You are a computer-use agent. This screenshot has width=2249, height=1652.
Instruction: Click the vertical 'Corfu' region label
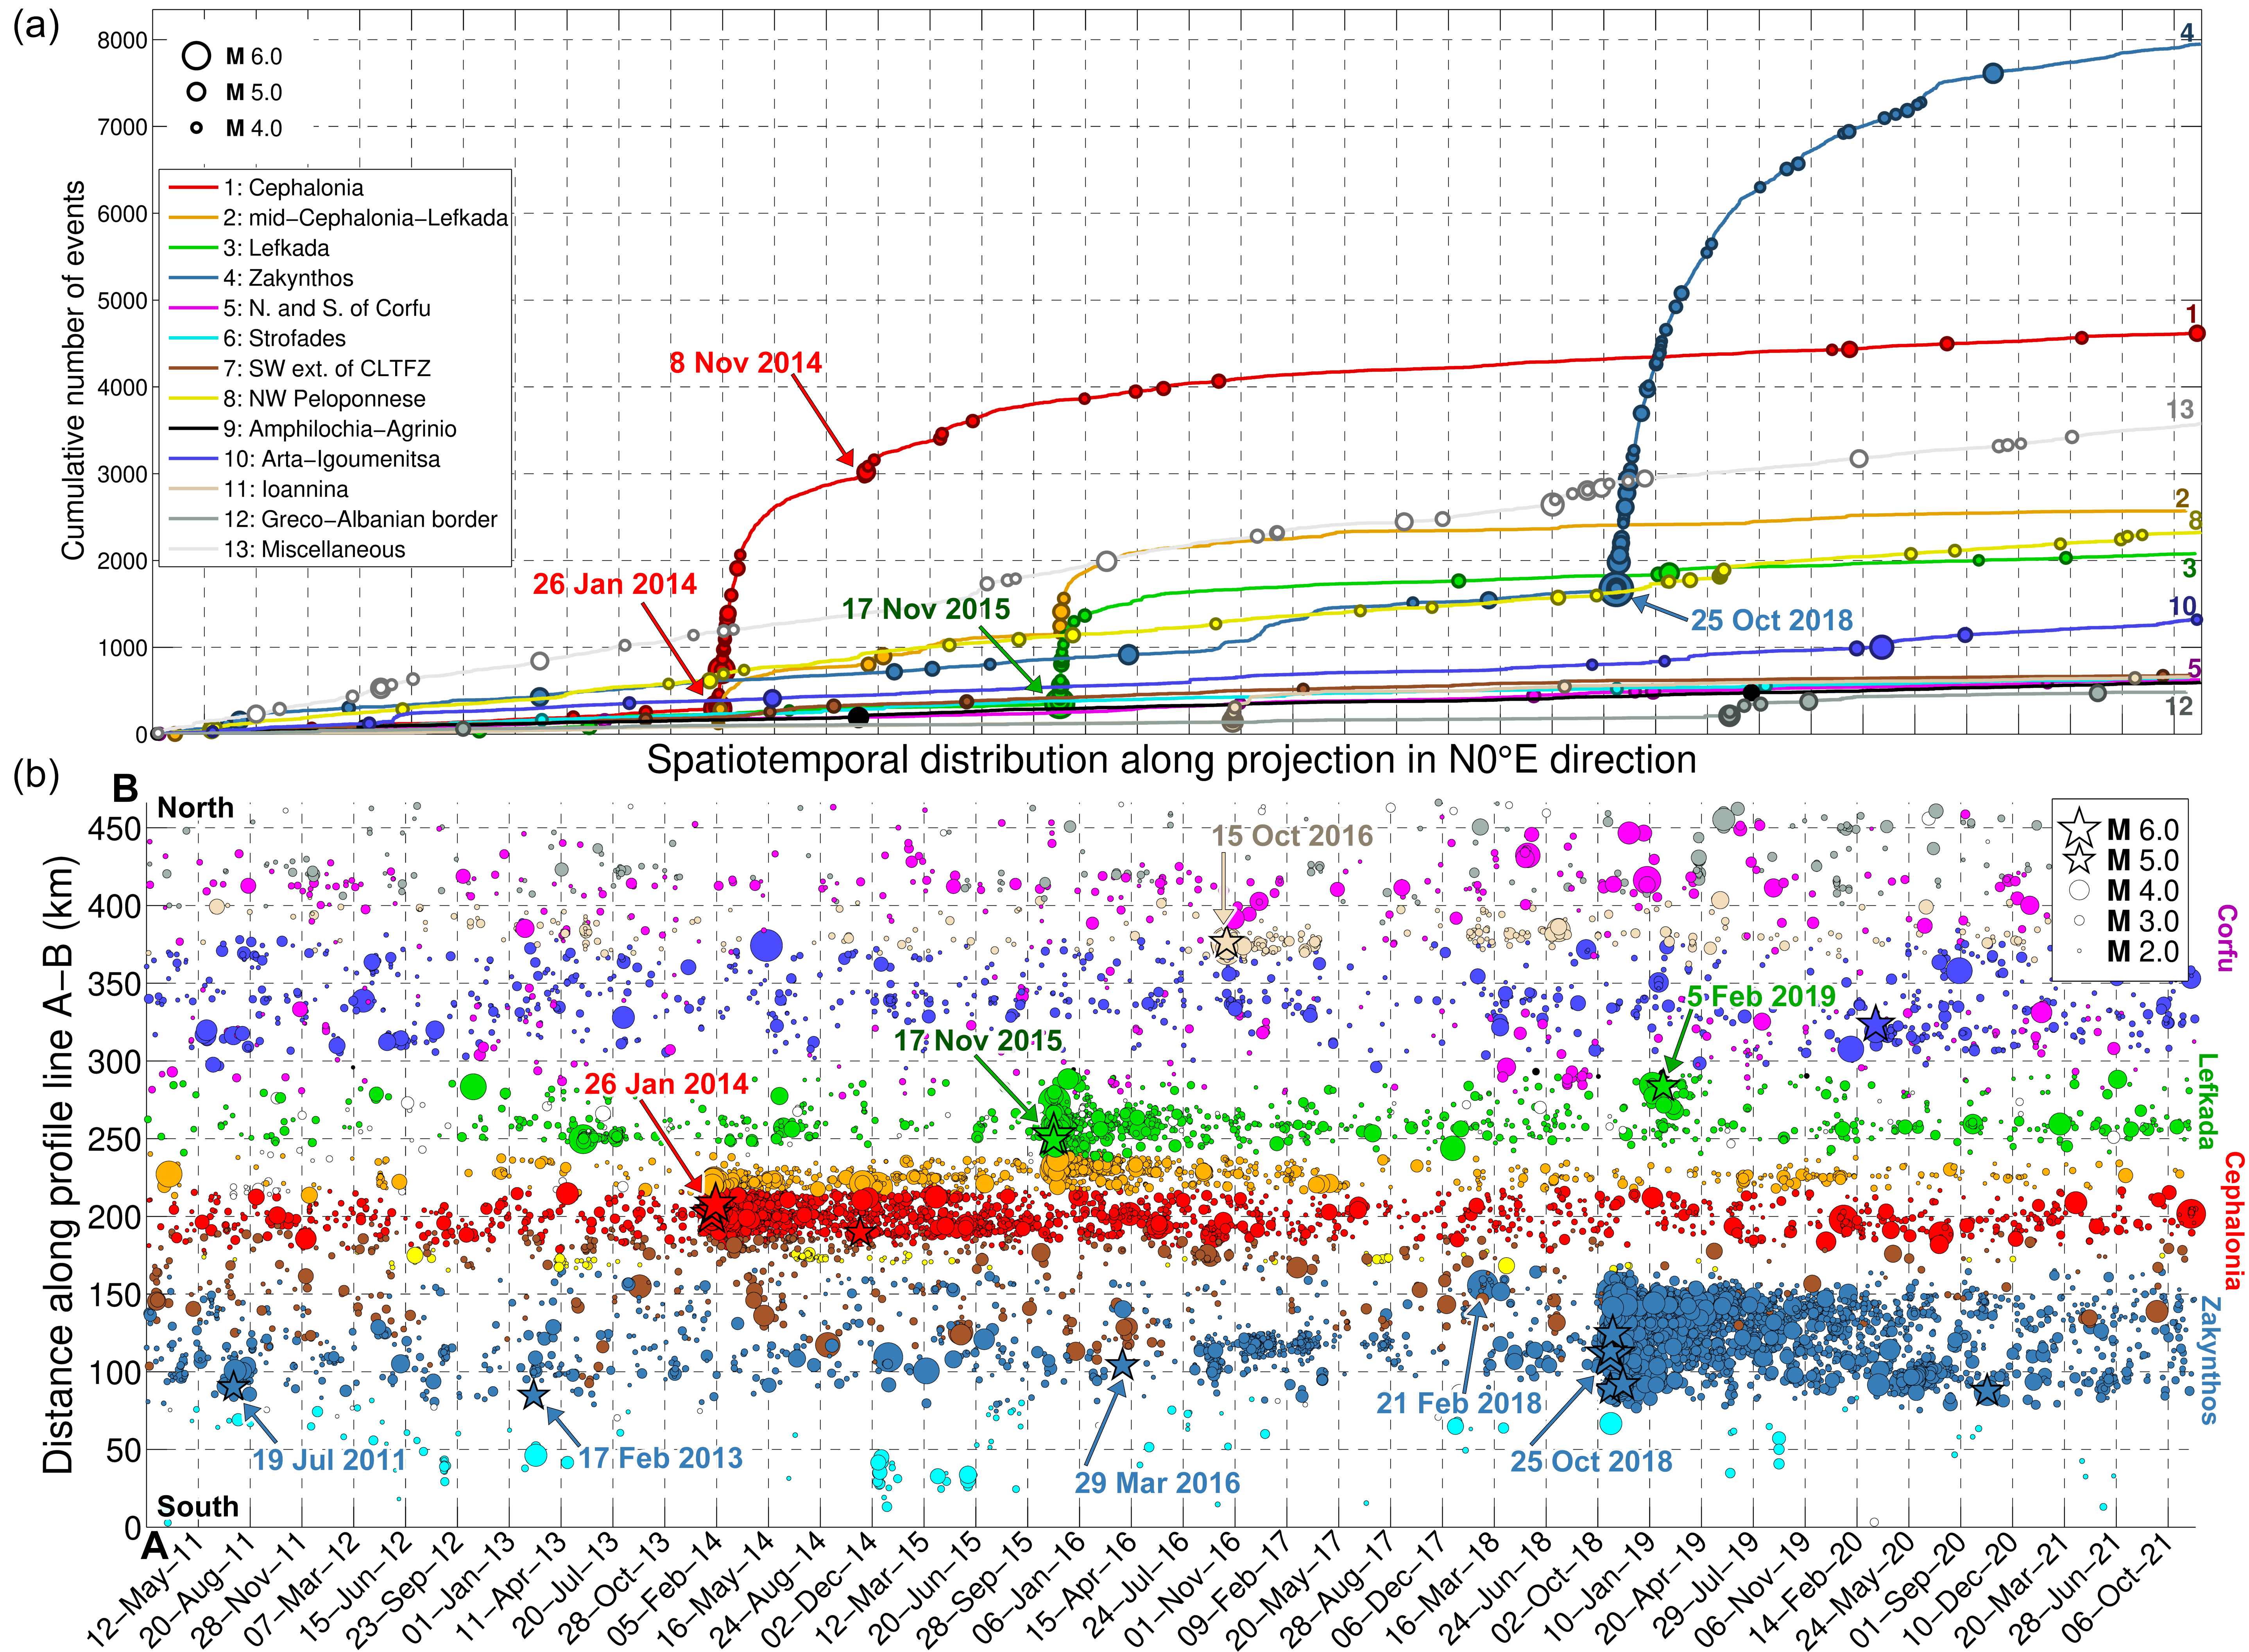click(2226, 938)
